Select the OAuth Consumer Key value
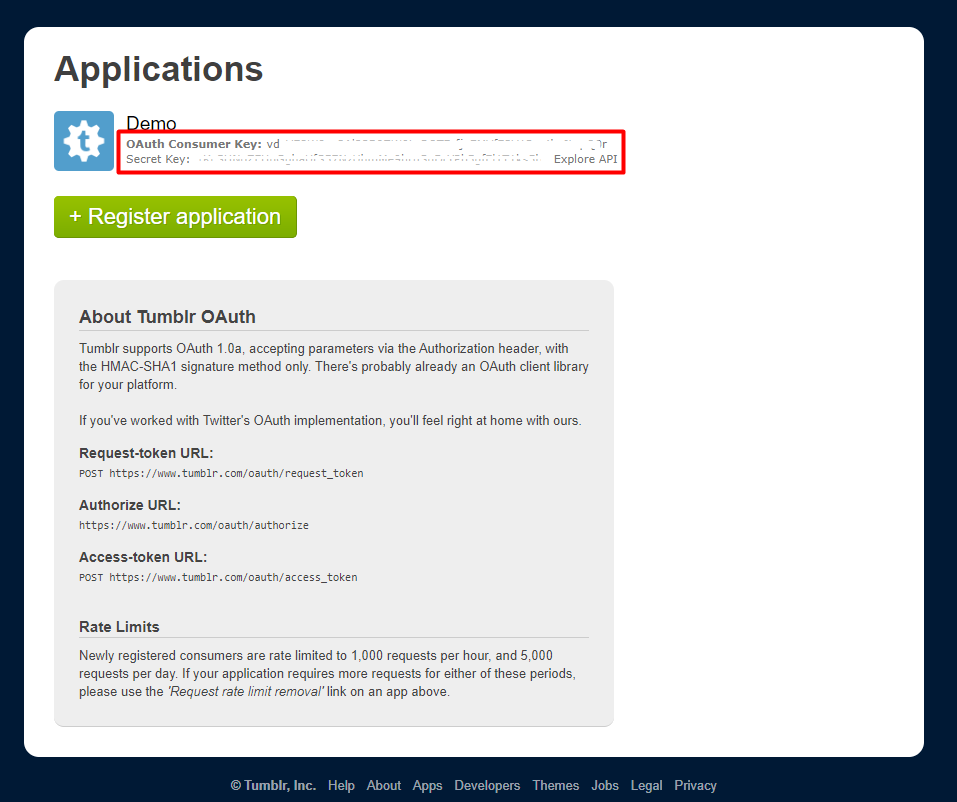The height and width of the screenshot is (802, 957). point(420,143)
